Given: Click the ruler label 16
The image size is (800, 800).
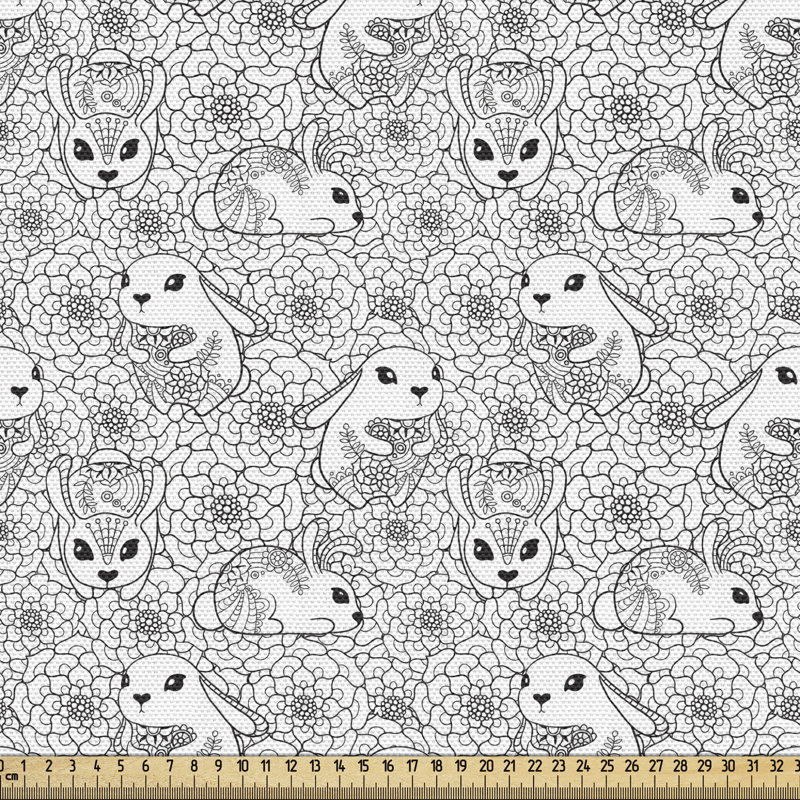Looking at the screenshot, I should point(388,766).
